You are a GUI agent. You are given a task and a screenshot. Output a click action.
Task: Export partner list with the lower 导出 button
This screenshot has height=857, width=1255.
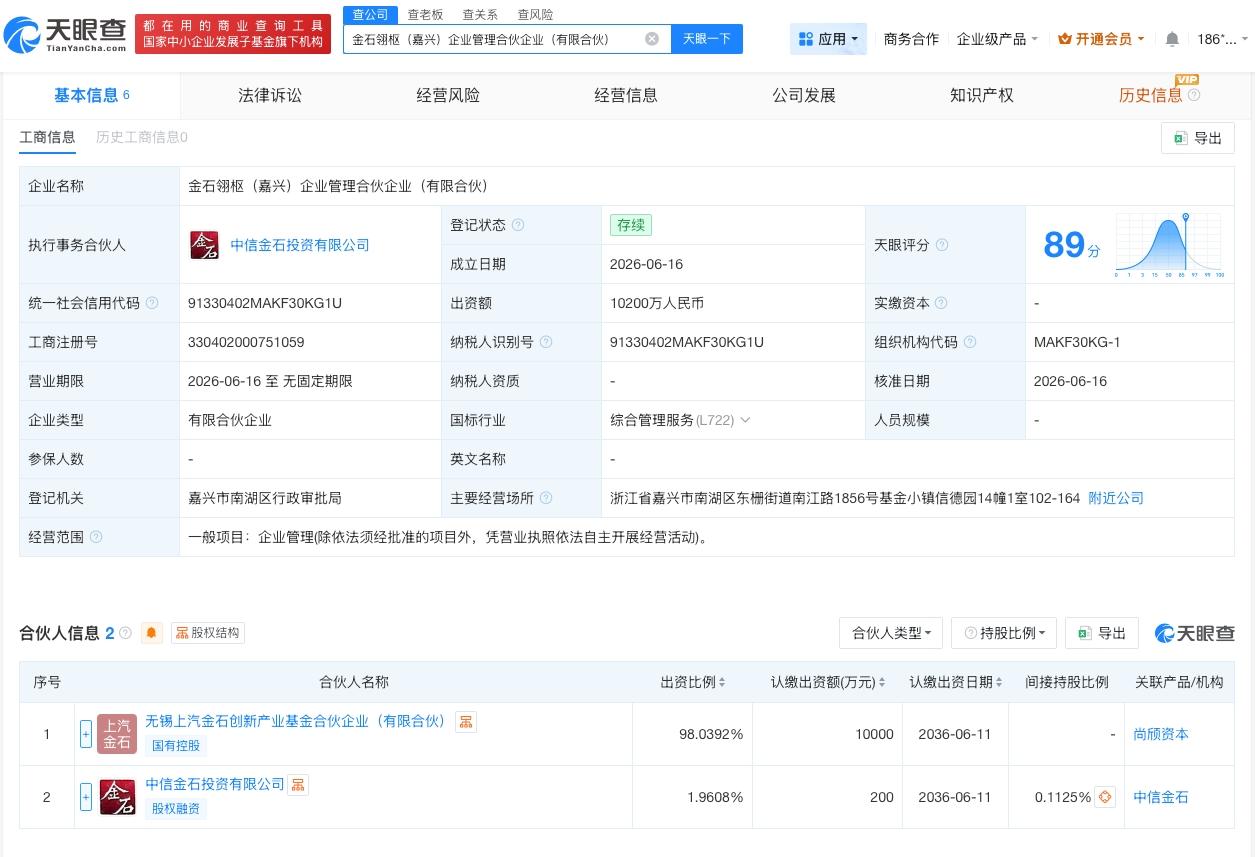coord(1102,633)
